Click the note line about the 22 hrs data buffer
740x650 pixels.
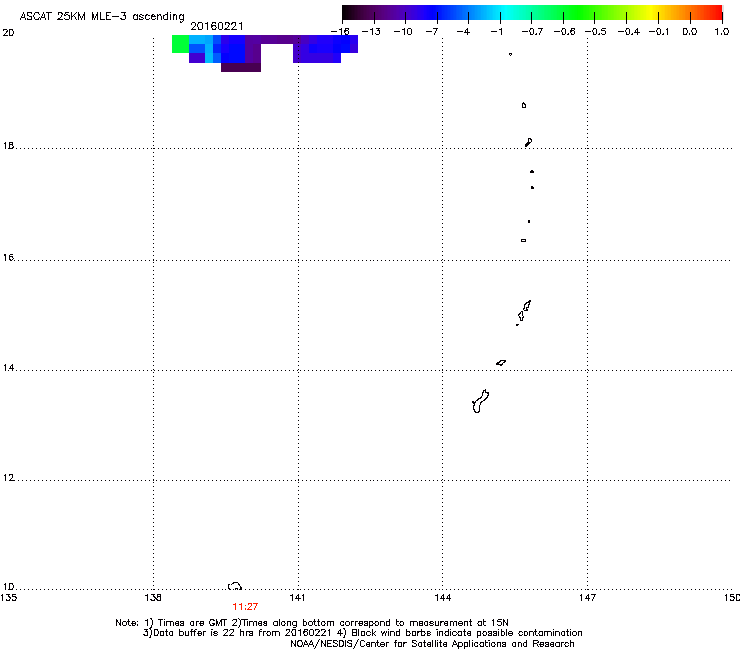(x=362, y=633)
